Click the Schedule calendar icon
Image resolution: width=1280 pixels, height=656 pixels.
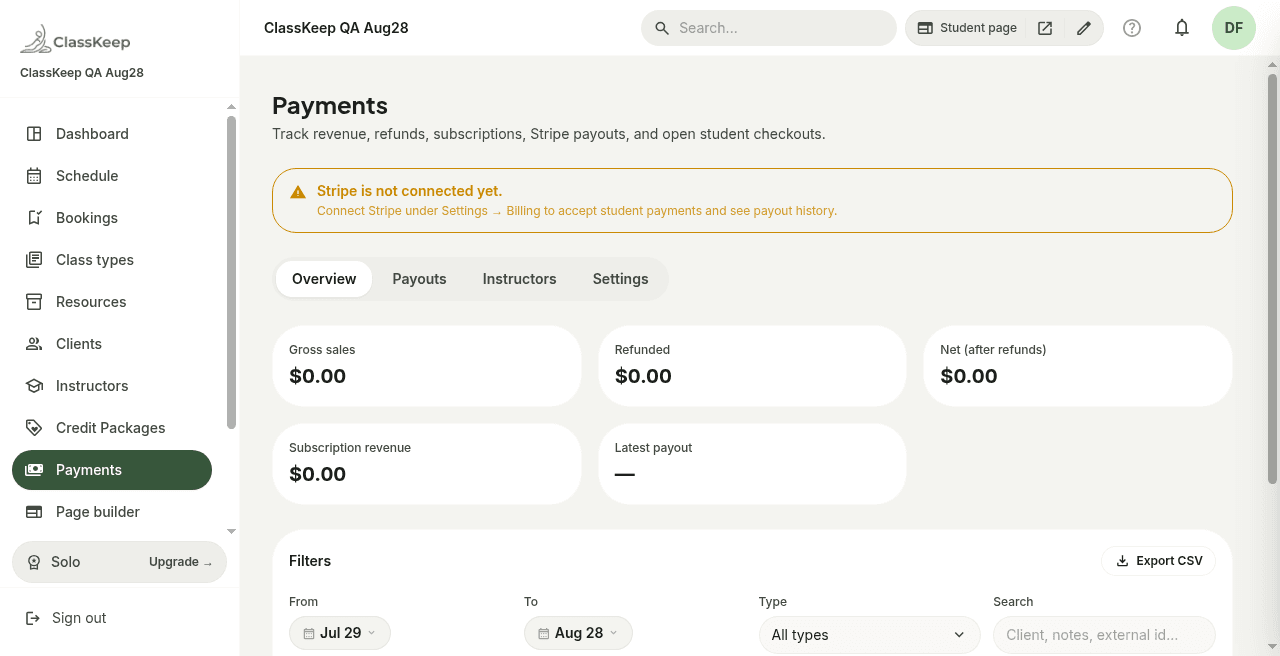click(x=34, y=176)
